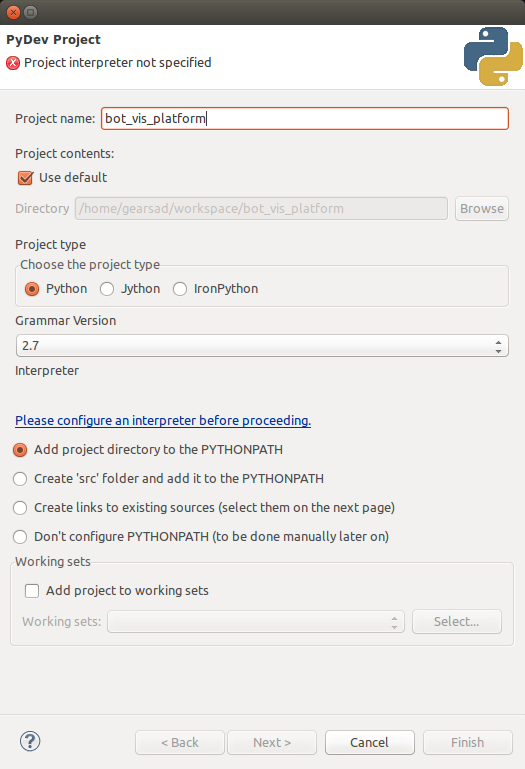
Task: Click the help question mark icon
Action: [30, 741]
